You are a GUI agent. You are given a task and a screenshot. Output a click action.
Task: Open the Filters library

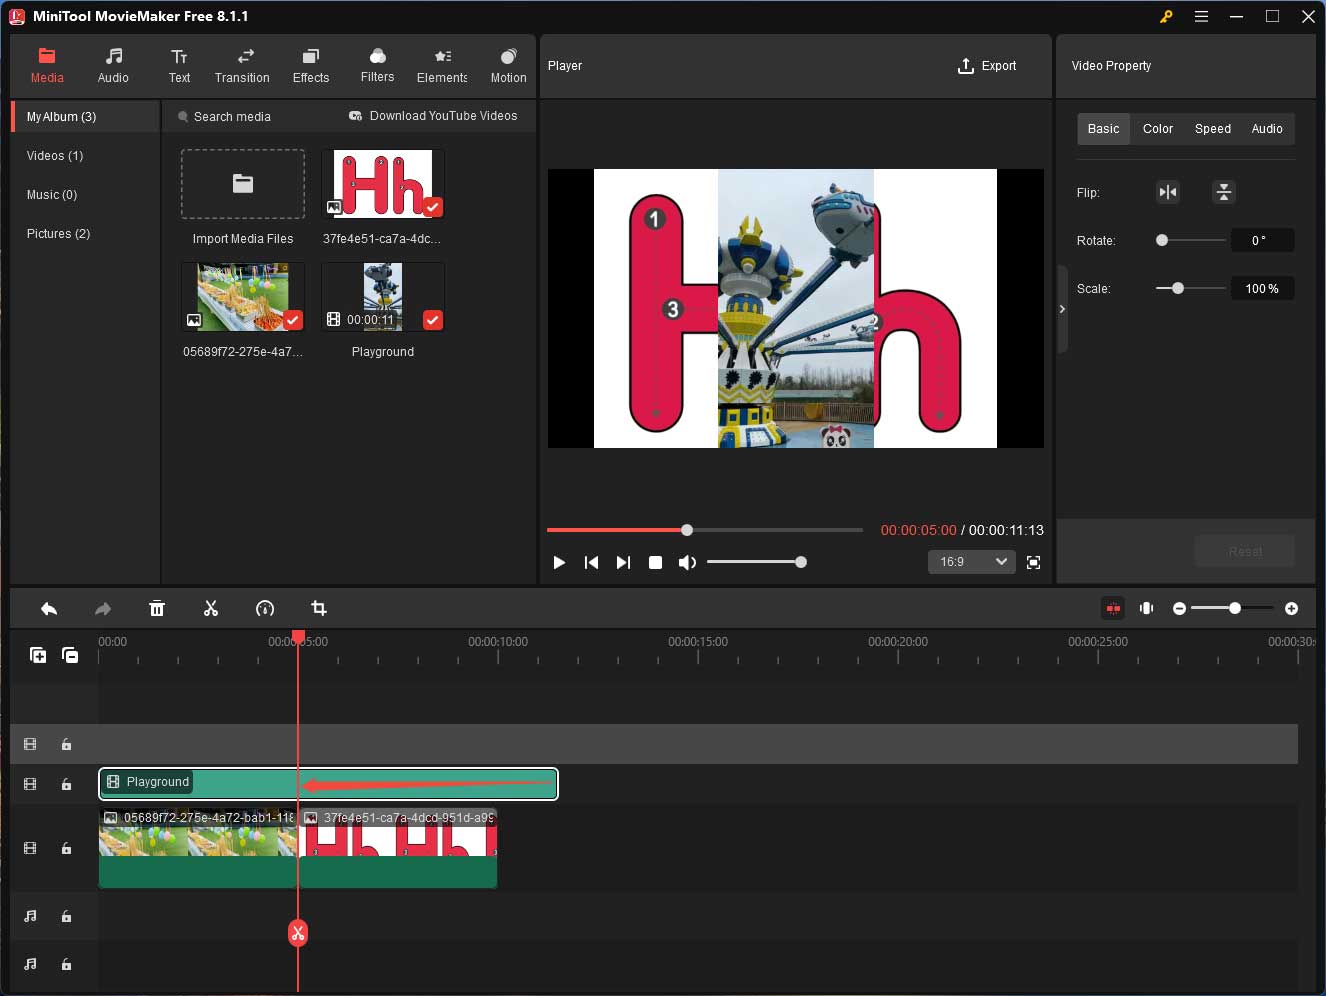[377, 65]
